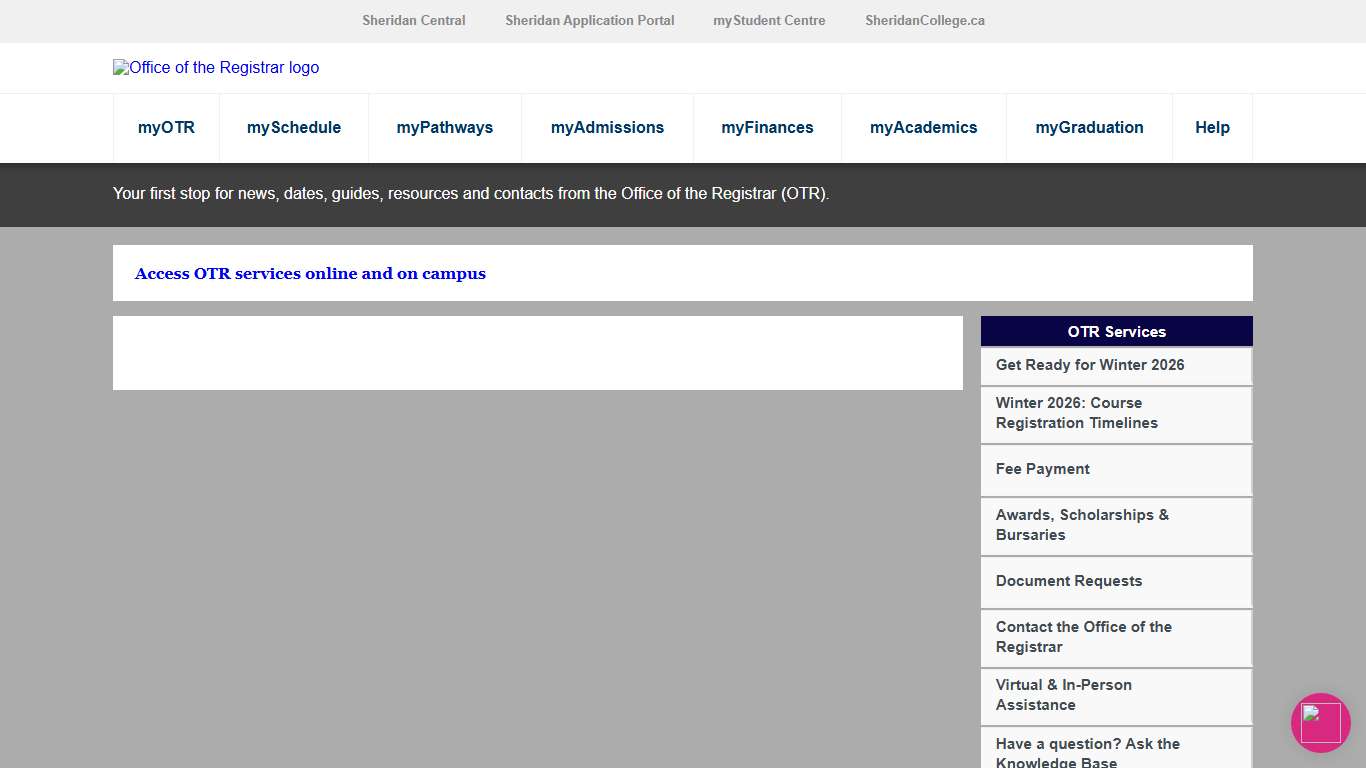Go to myStudent Centre
The width and height of the screenshot is (1366, 768).
(x=769, y=21)
